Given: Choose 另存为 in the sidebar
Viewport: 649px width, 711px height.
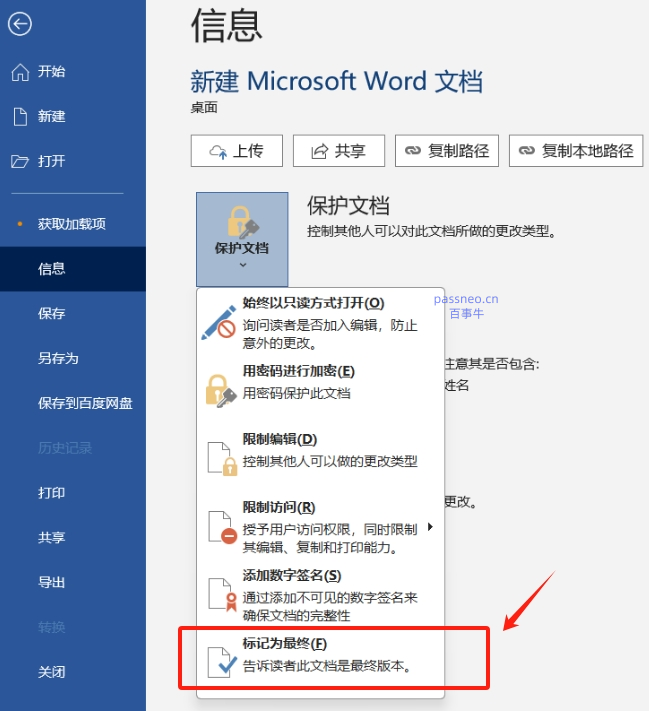Looking at the screenshot, I should click(73, 358).
